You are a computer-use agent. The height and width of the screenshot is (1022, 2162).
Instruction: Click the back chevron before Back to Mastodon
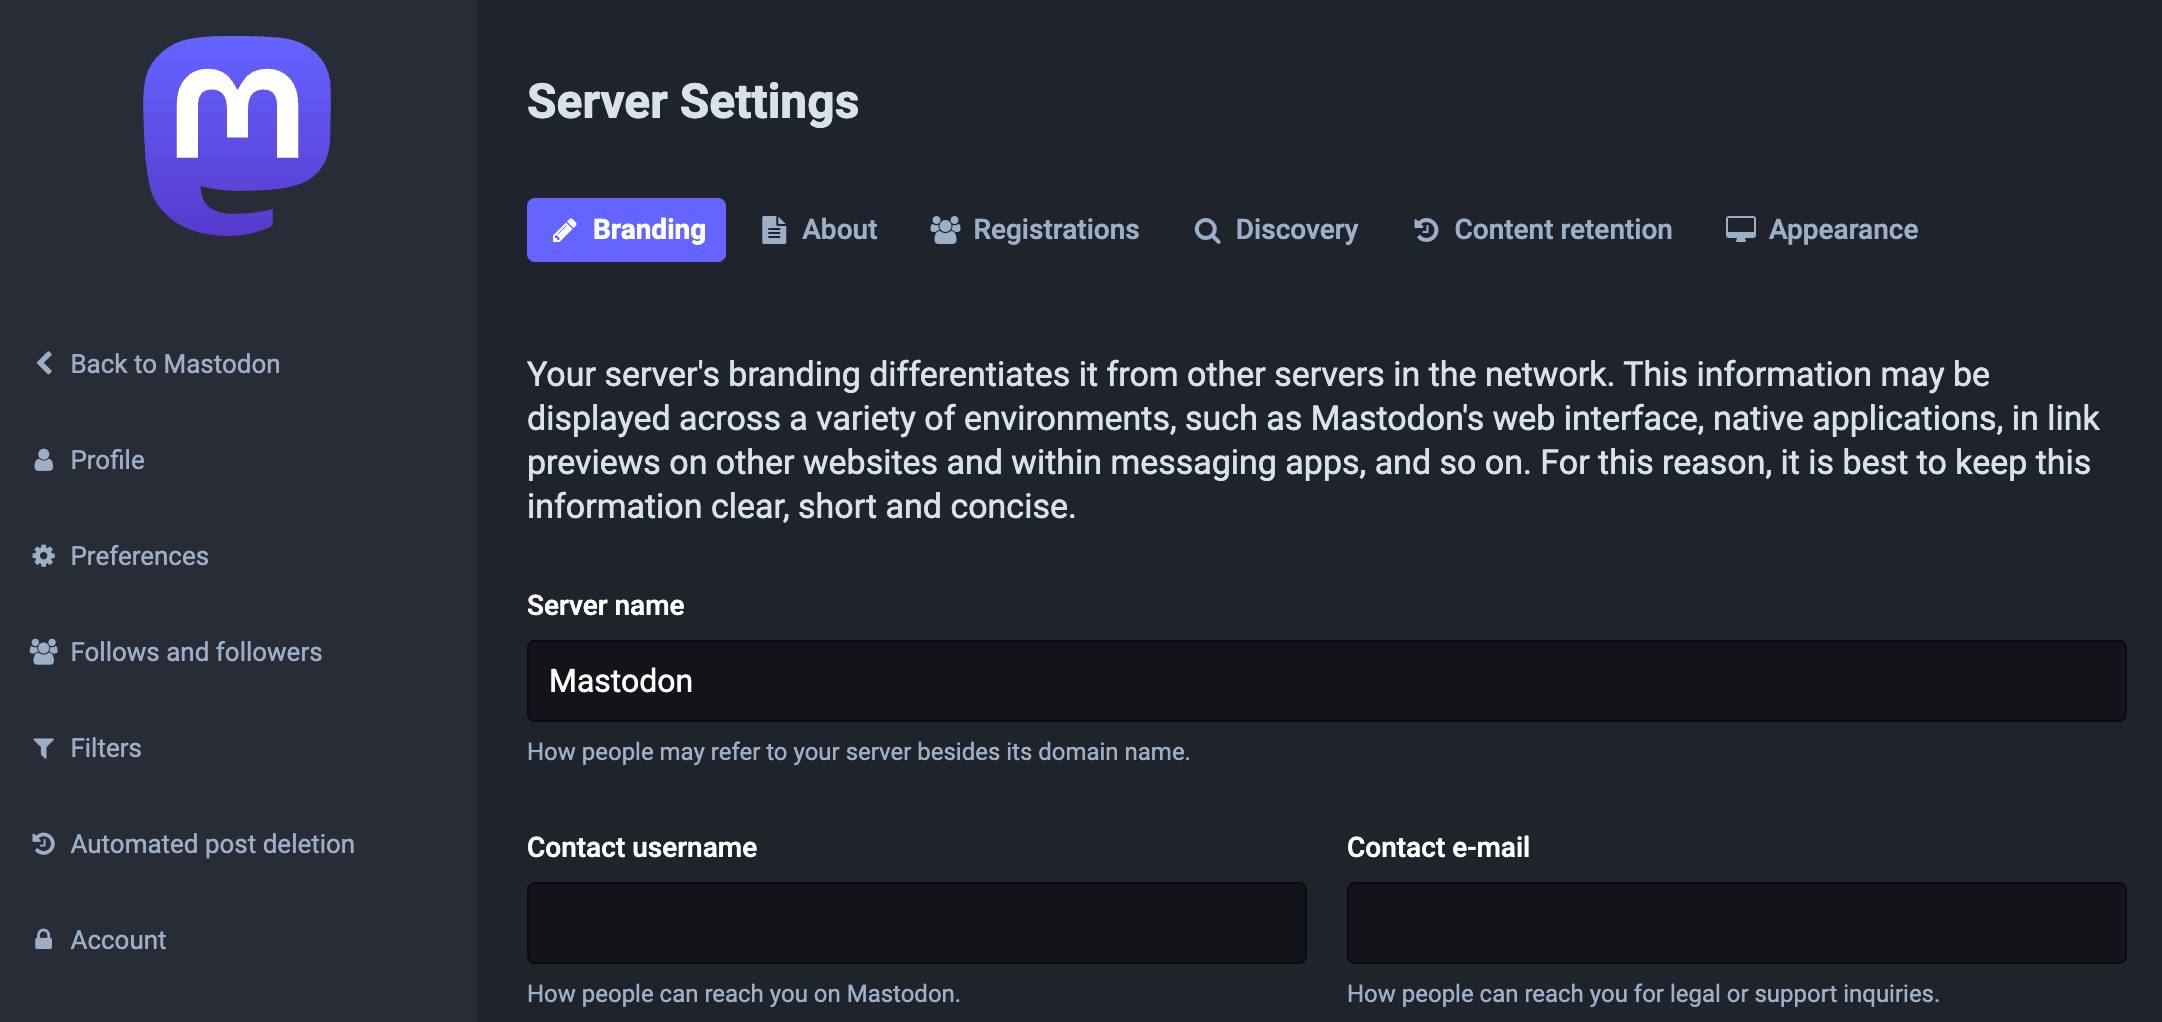pos(43,363)
